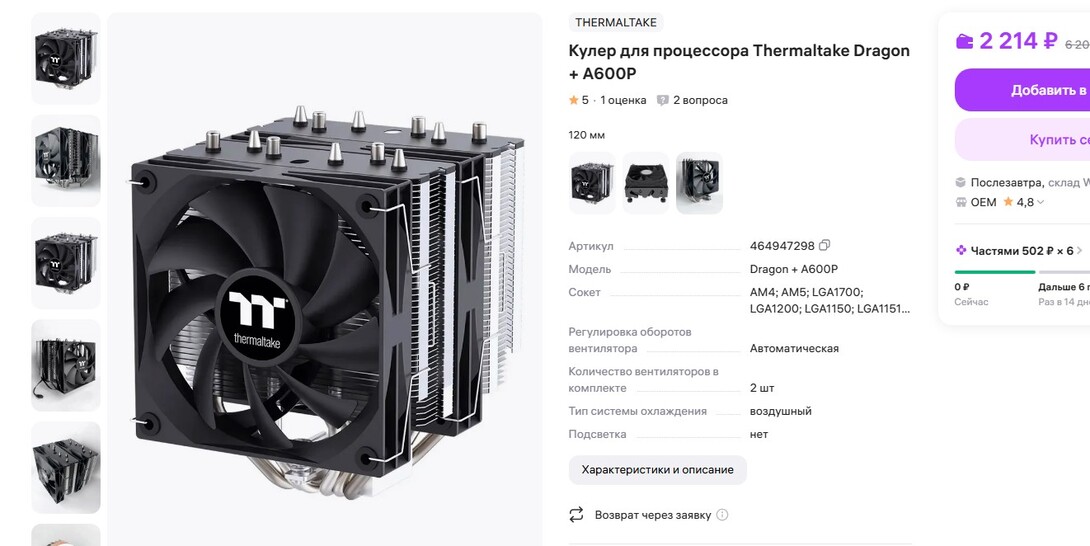Click the OEM seller shop icon

click(x=961, y=202)
